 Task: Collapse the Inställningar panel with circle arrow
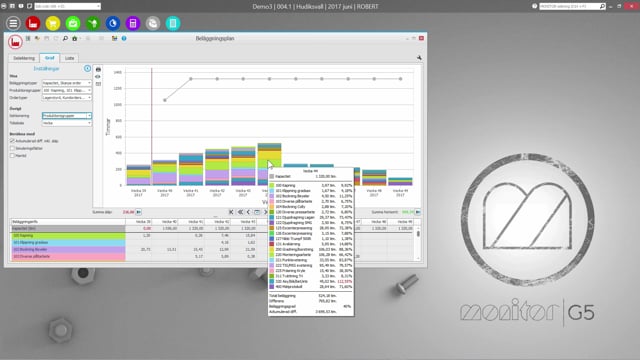[87, 69]
